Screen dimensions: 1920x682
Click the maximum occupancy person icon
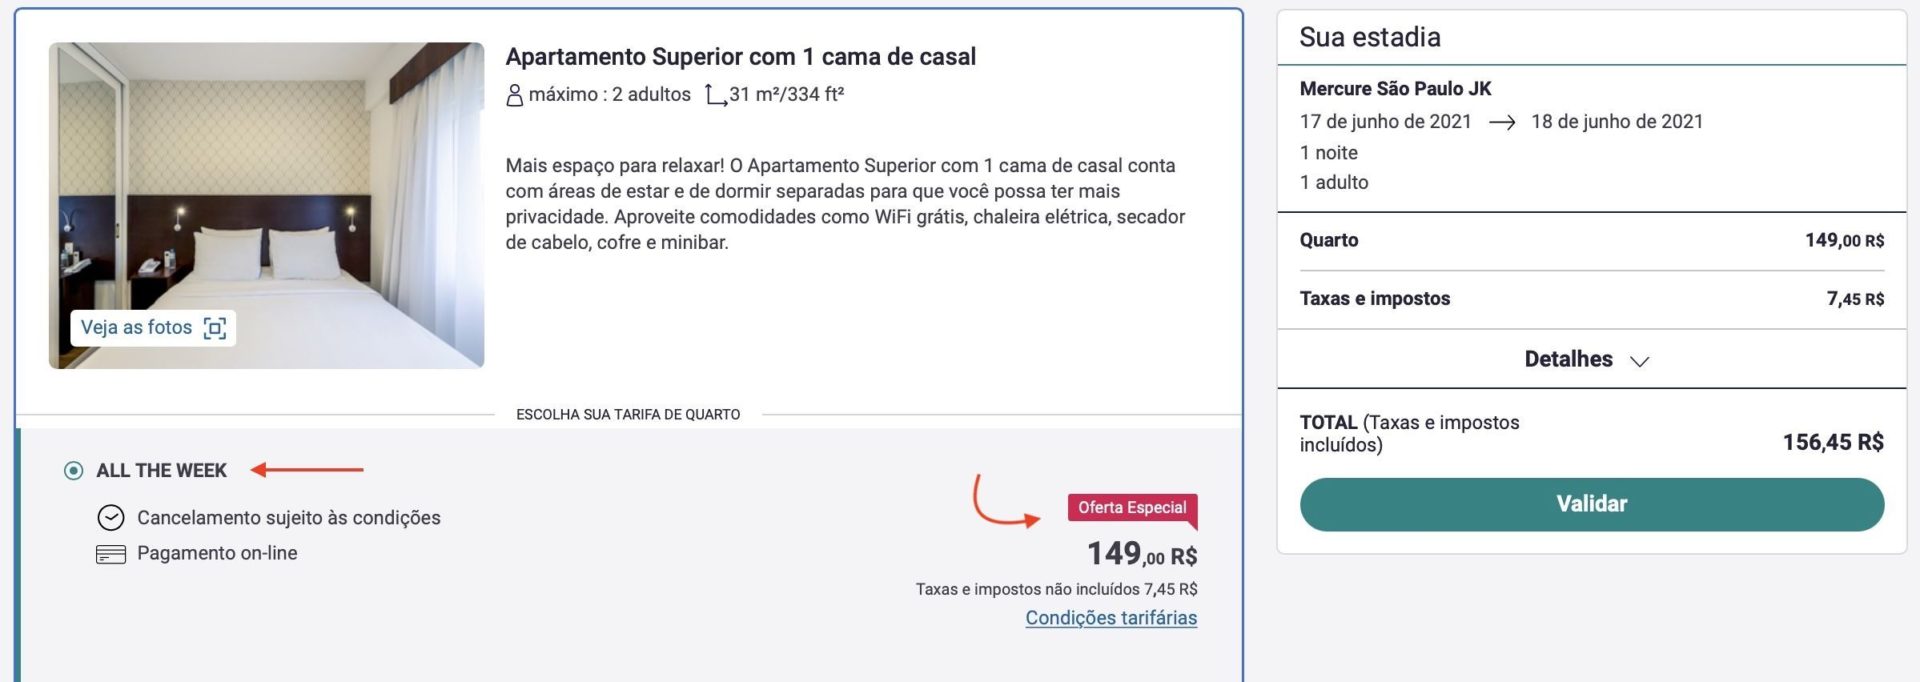(514, 95)
